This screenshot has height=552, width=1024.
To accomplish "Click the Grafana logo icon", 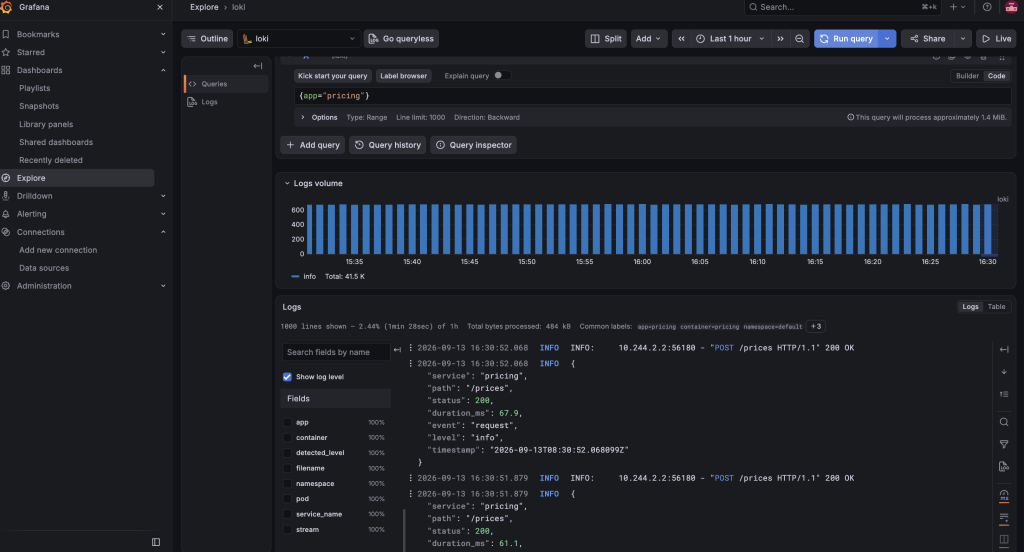I will point(6,7).
